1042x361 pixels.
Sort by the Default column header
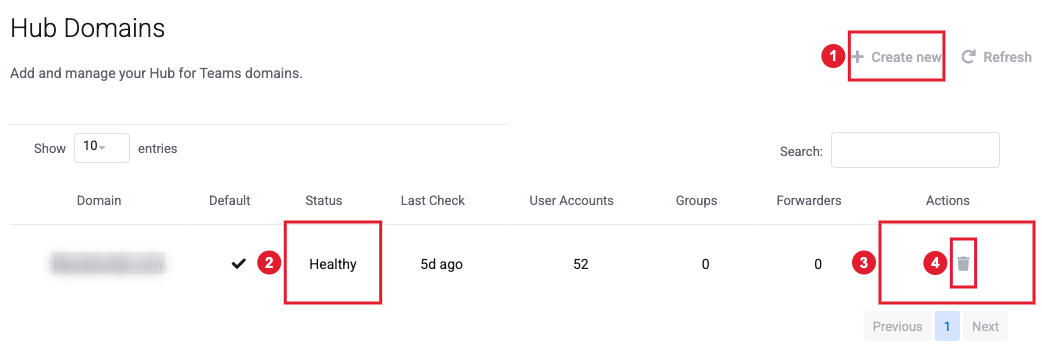tap(229, 200)
